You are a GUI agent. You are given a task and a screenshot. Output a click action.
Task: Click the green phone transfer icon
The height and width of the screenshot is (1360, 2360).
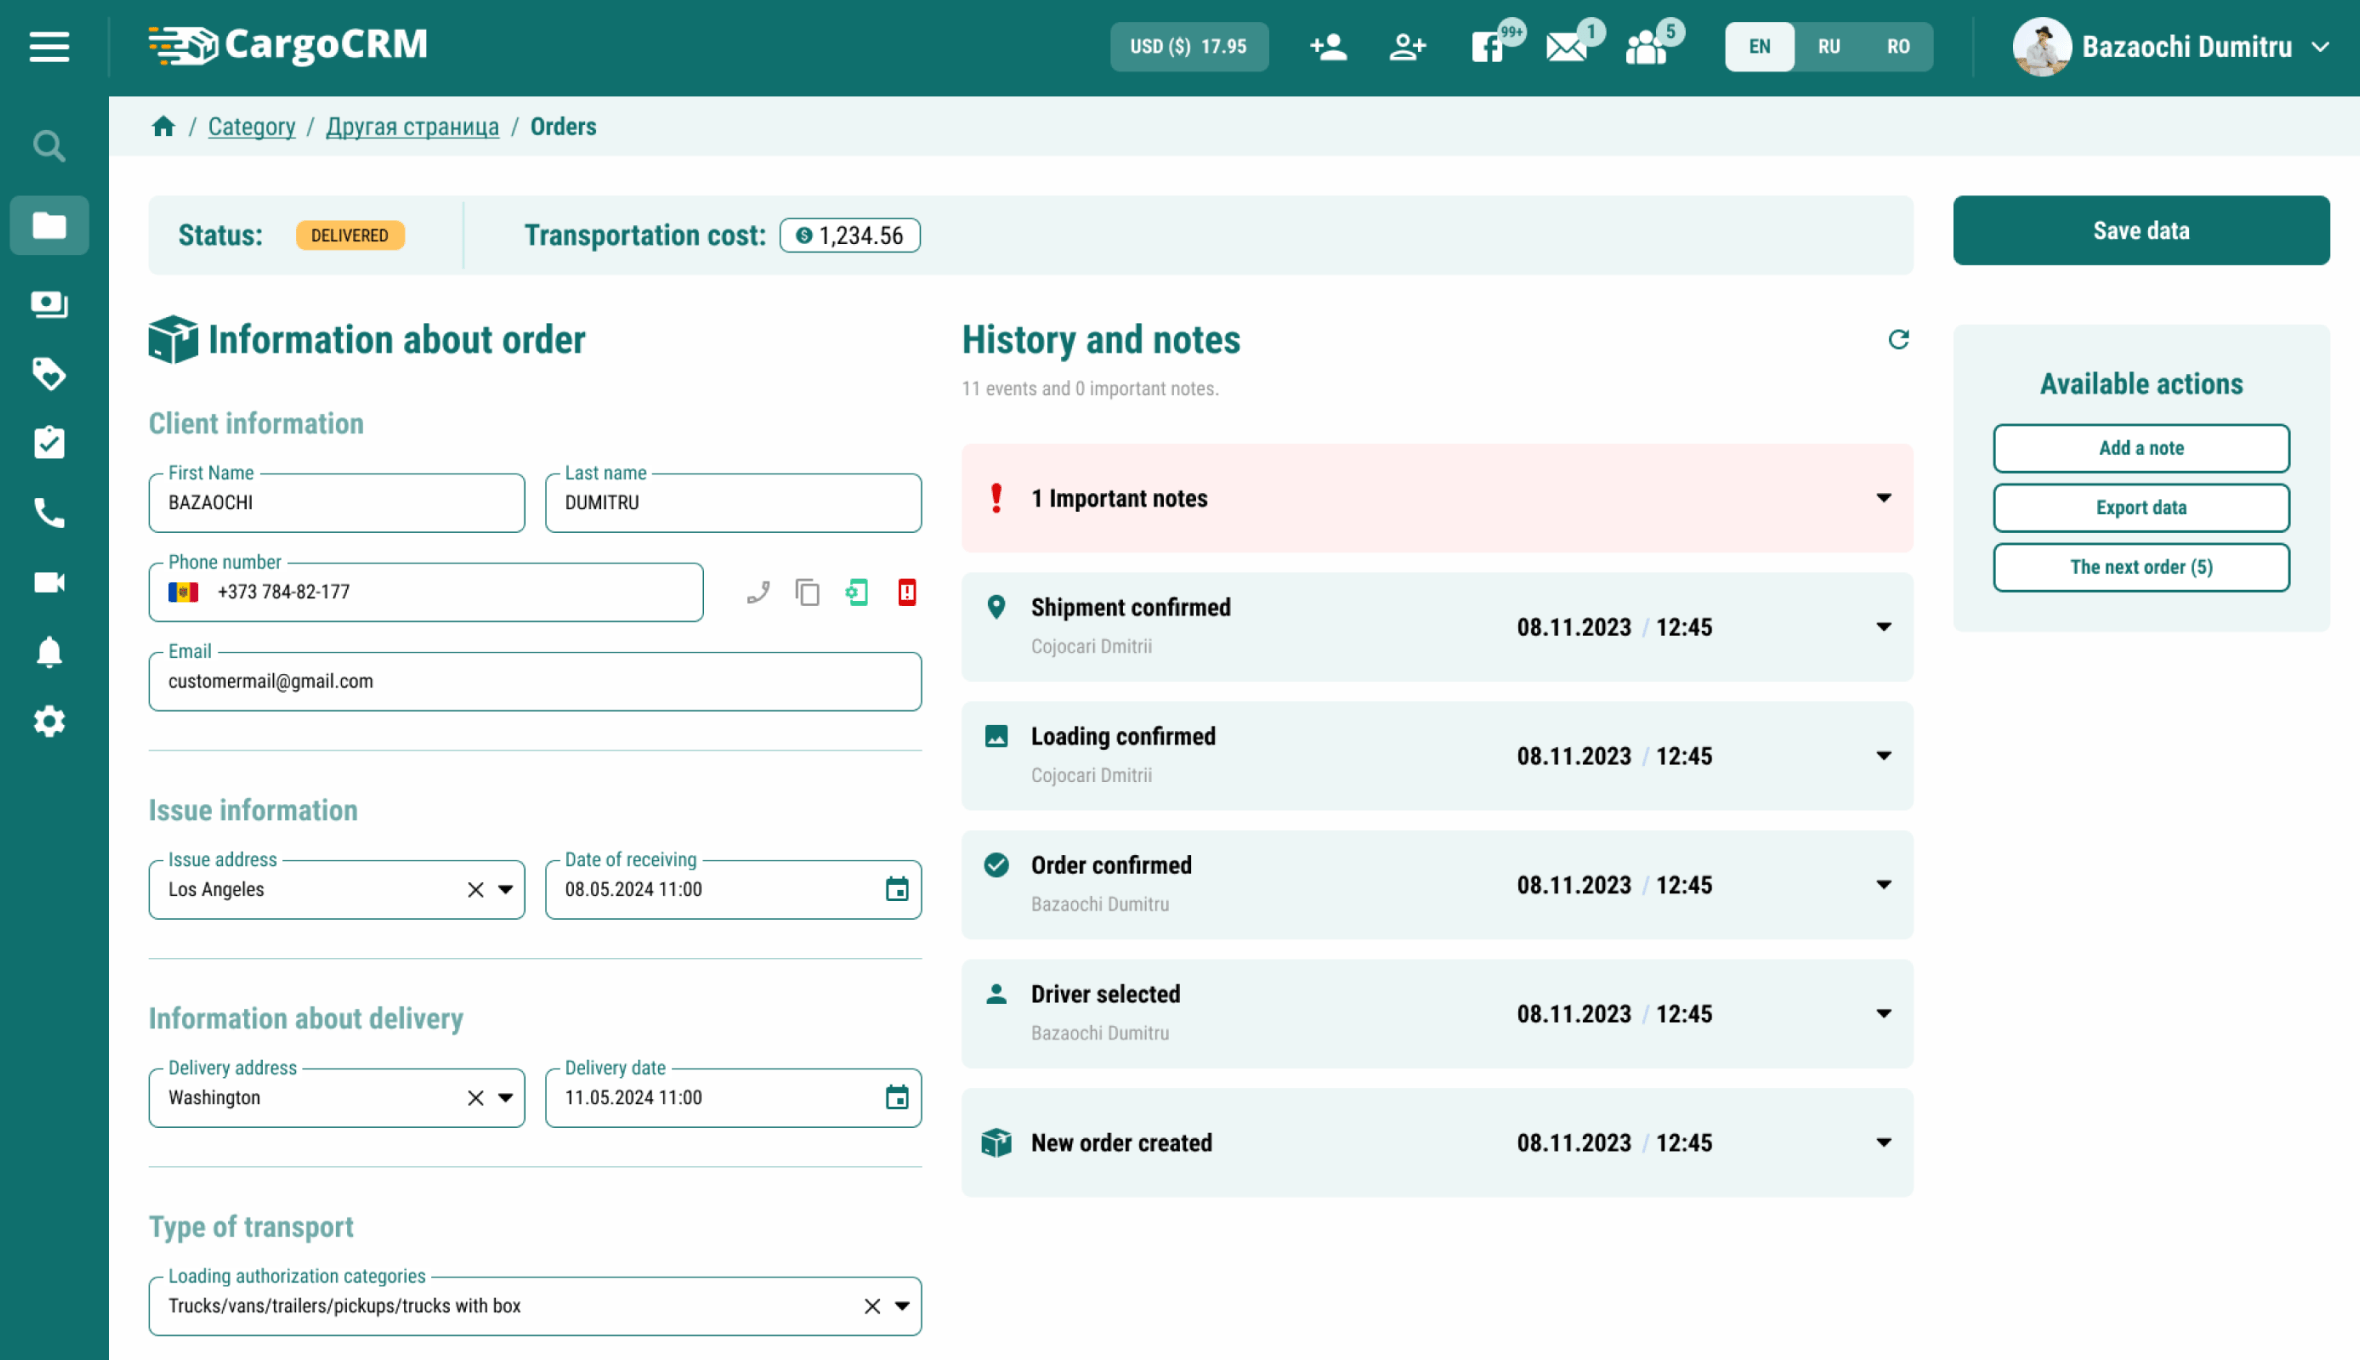pos(857,592)
